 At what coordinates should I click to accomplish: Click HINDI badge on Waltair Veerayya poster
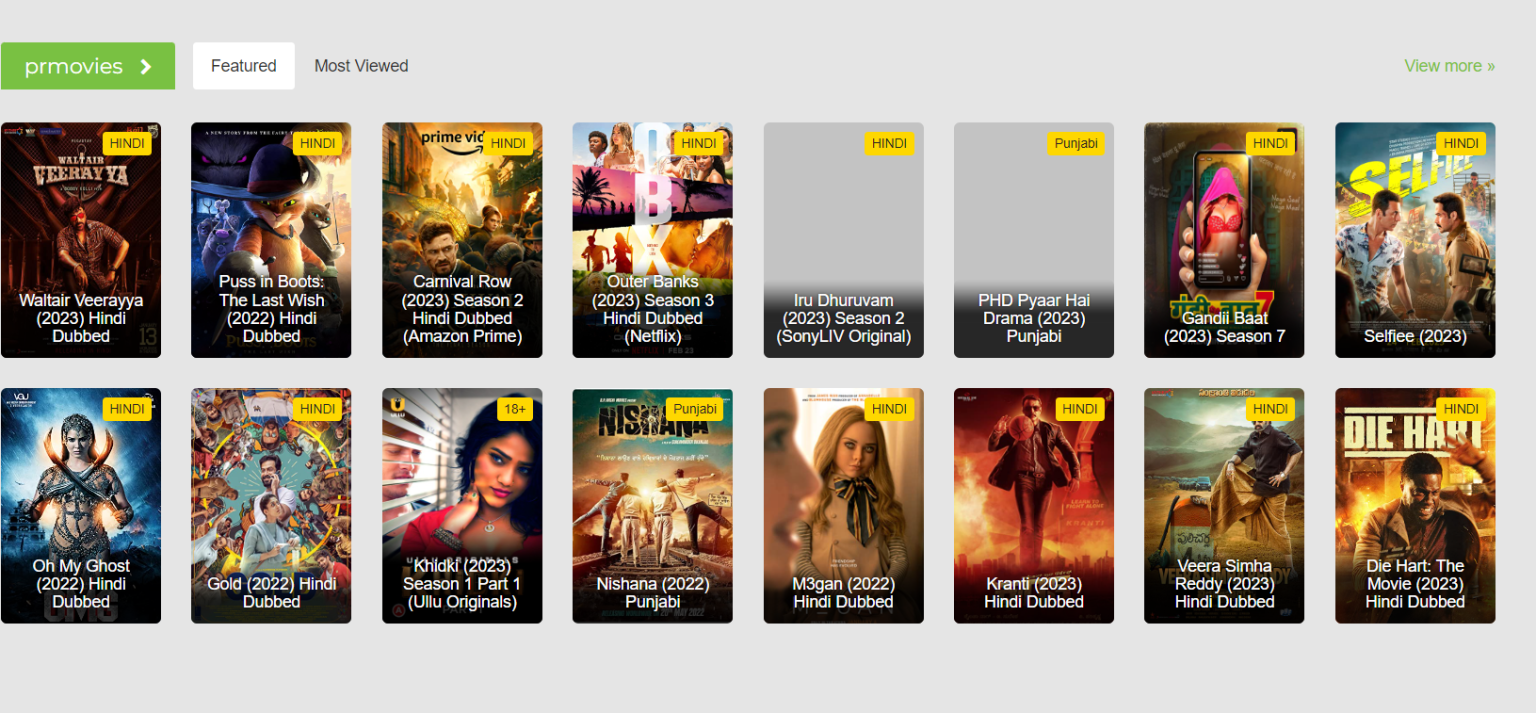[127, 143]
